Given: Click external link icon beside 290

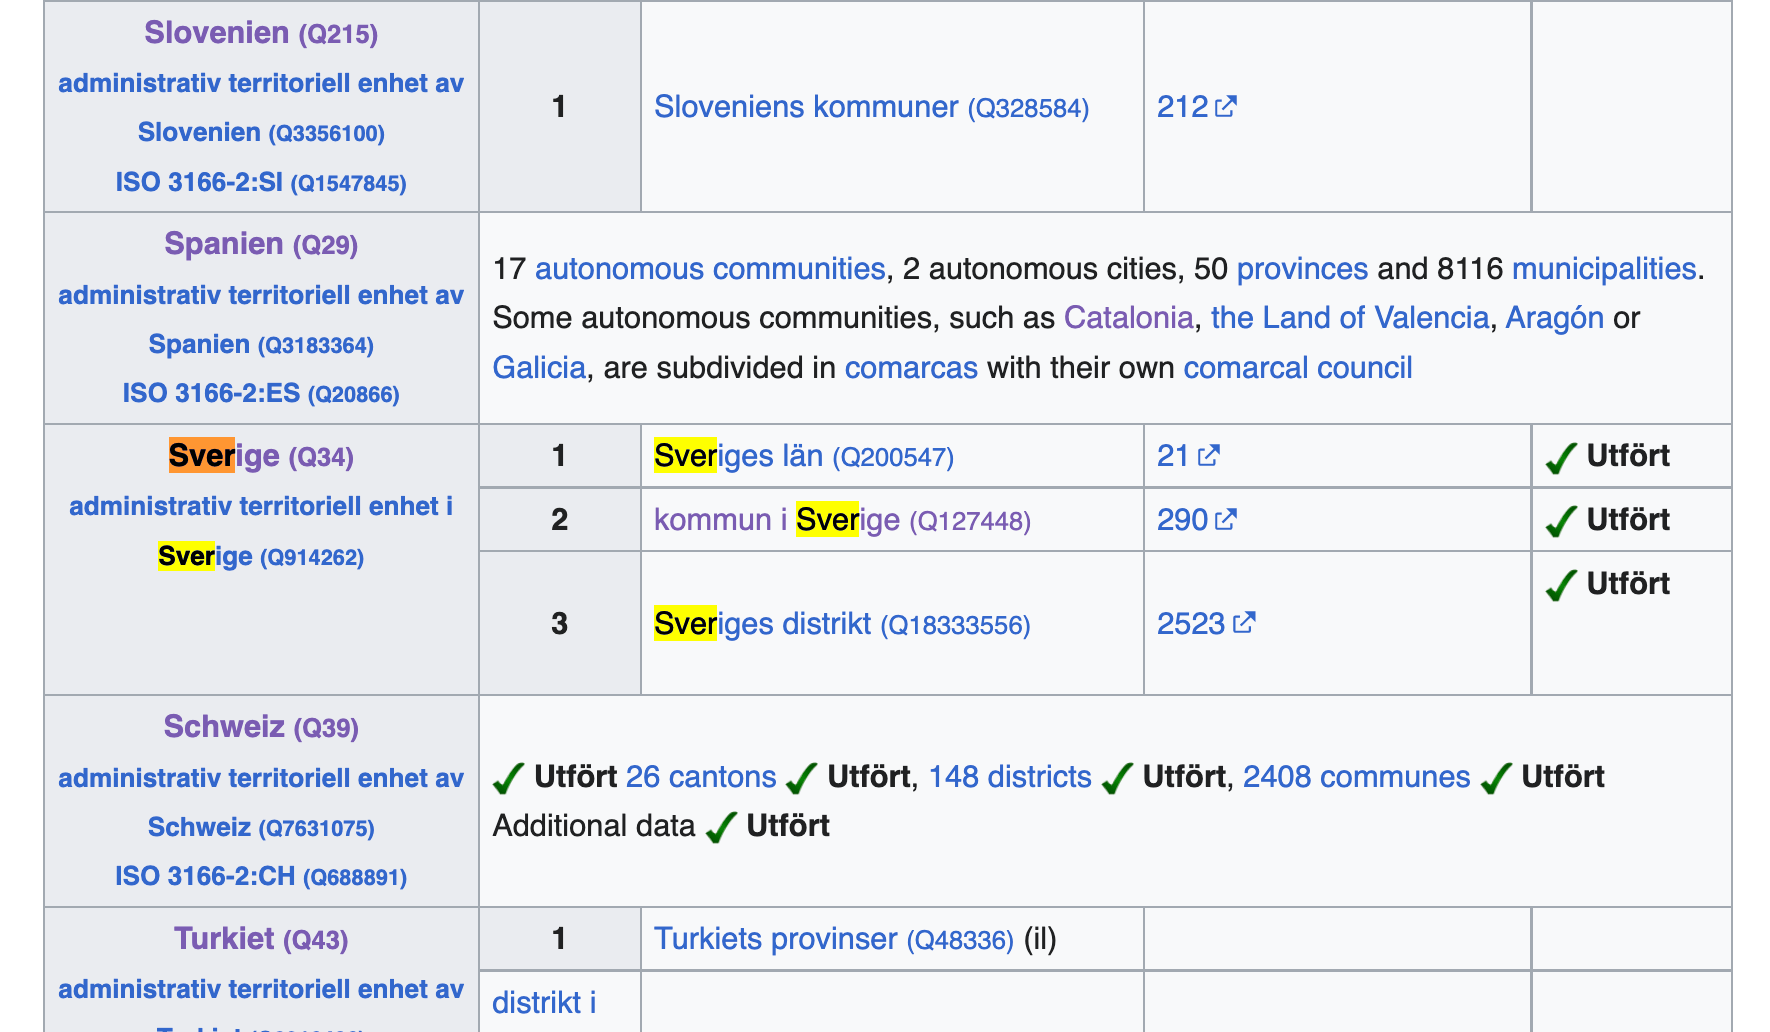Looking at the screenshot, I should [x=1226, y=519].
